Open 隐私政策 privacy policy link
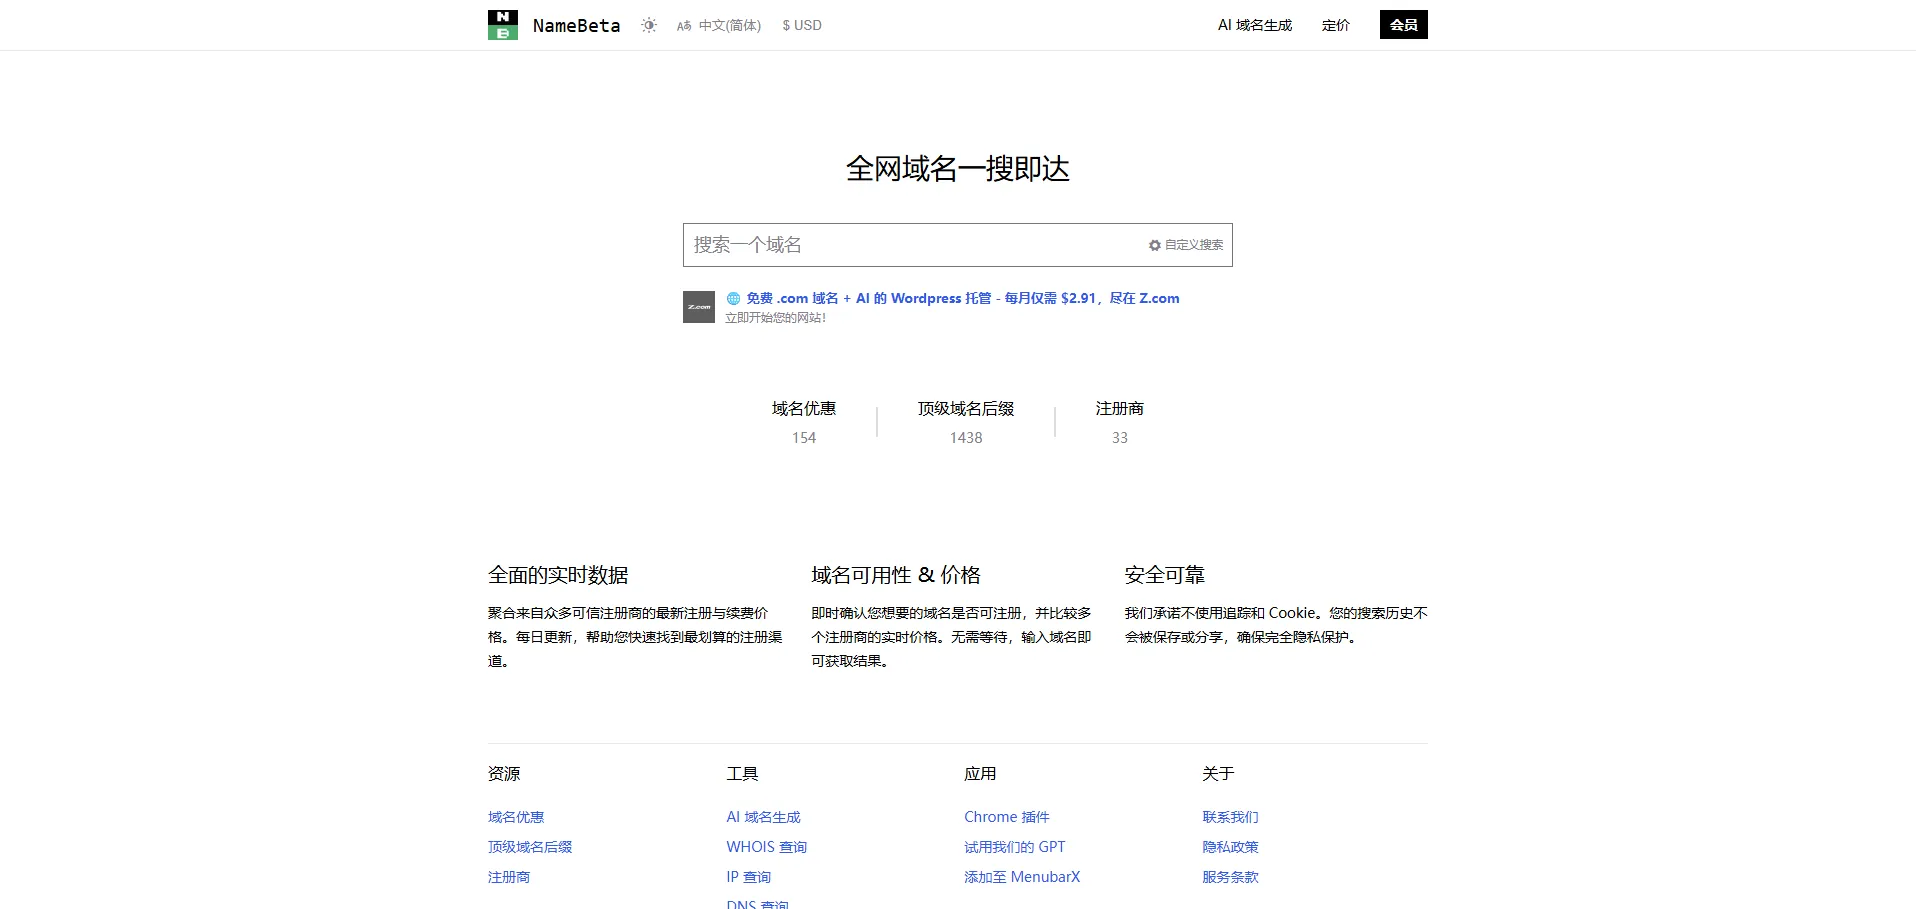Image resolution: width=1916 pixels, height=909 pixels. [1230, 847]
